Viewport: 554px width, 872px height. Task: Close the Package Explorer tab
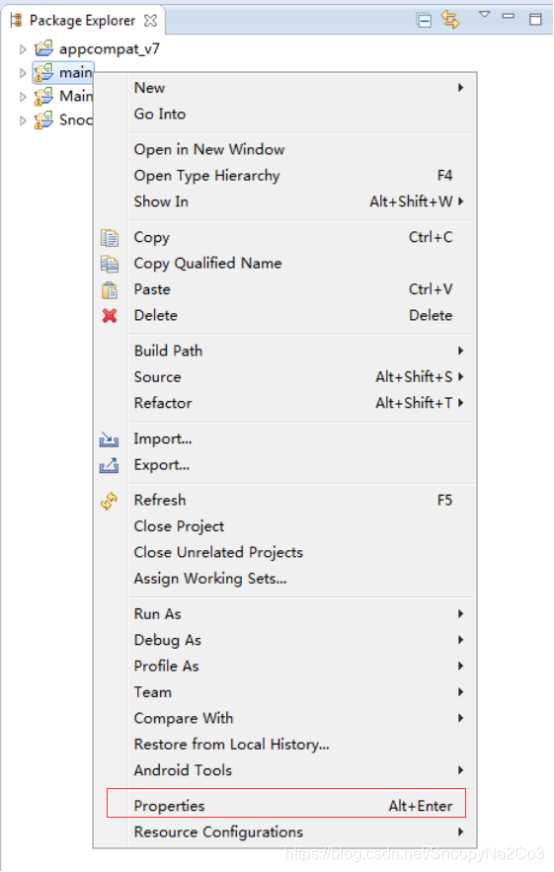150,21
